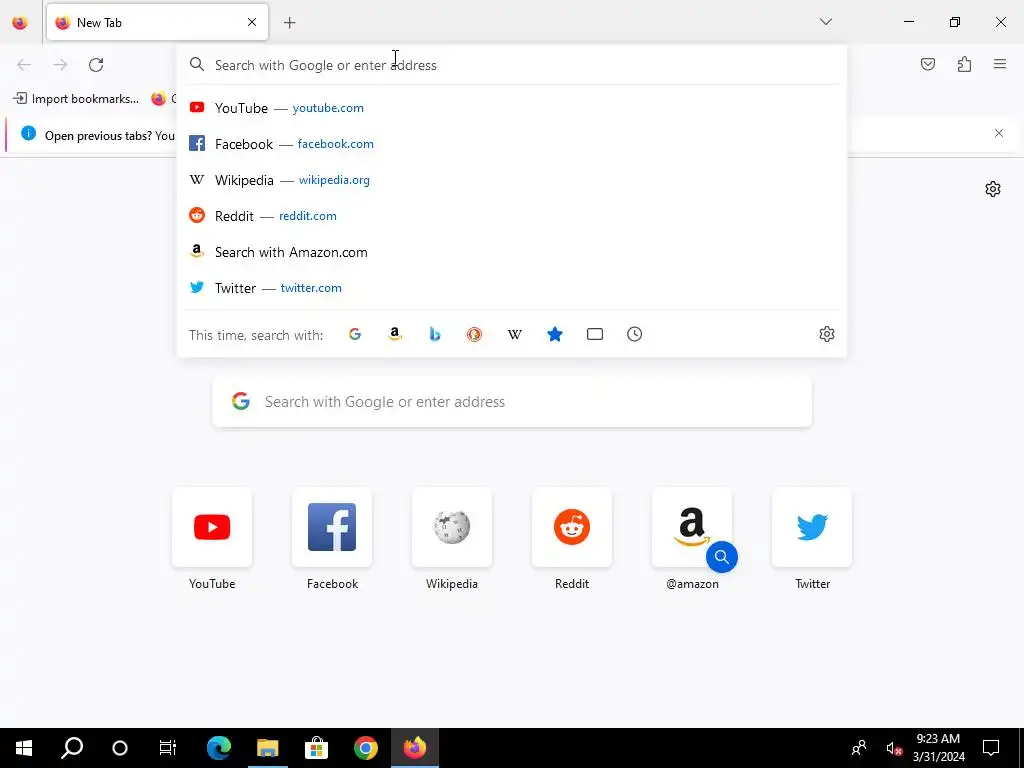Click Import bookmarks in bookmarks toolbar
Screen dimensions: 1024x768
tap(76, 99)
